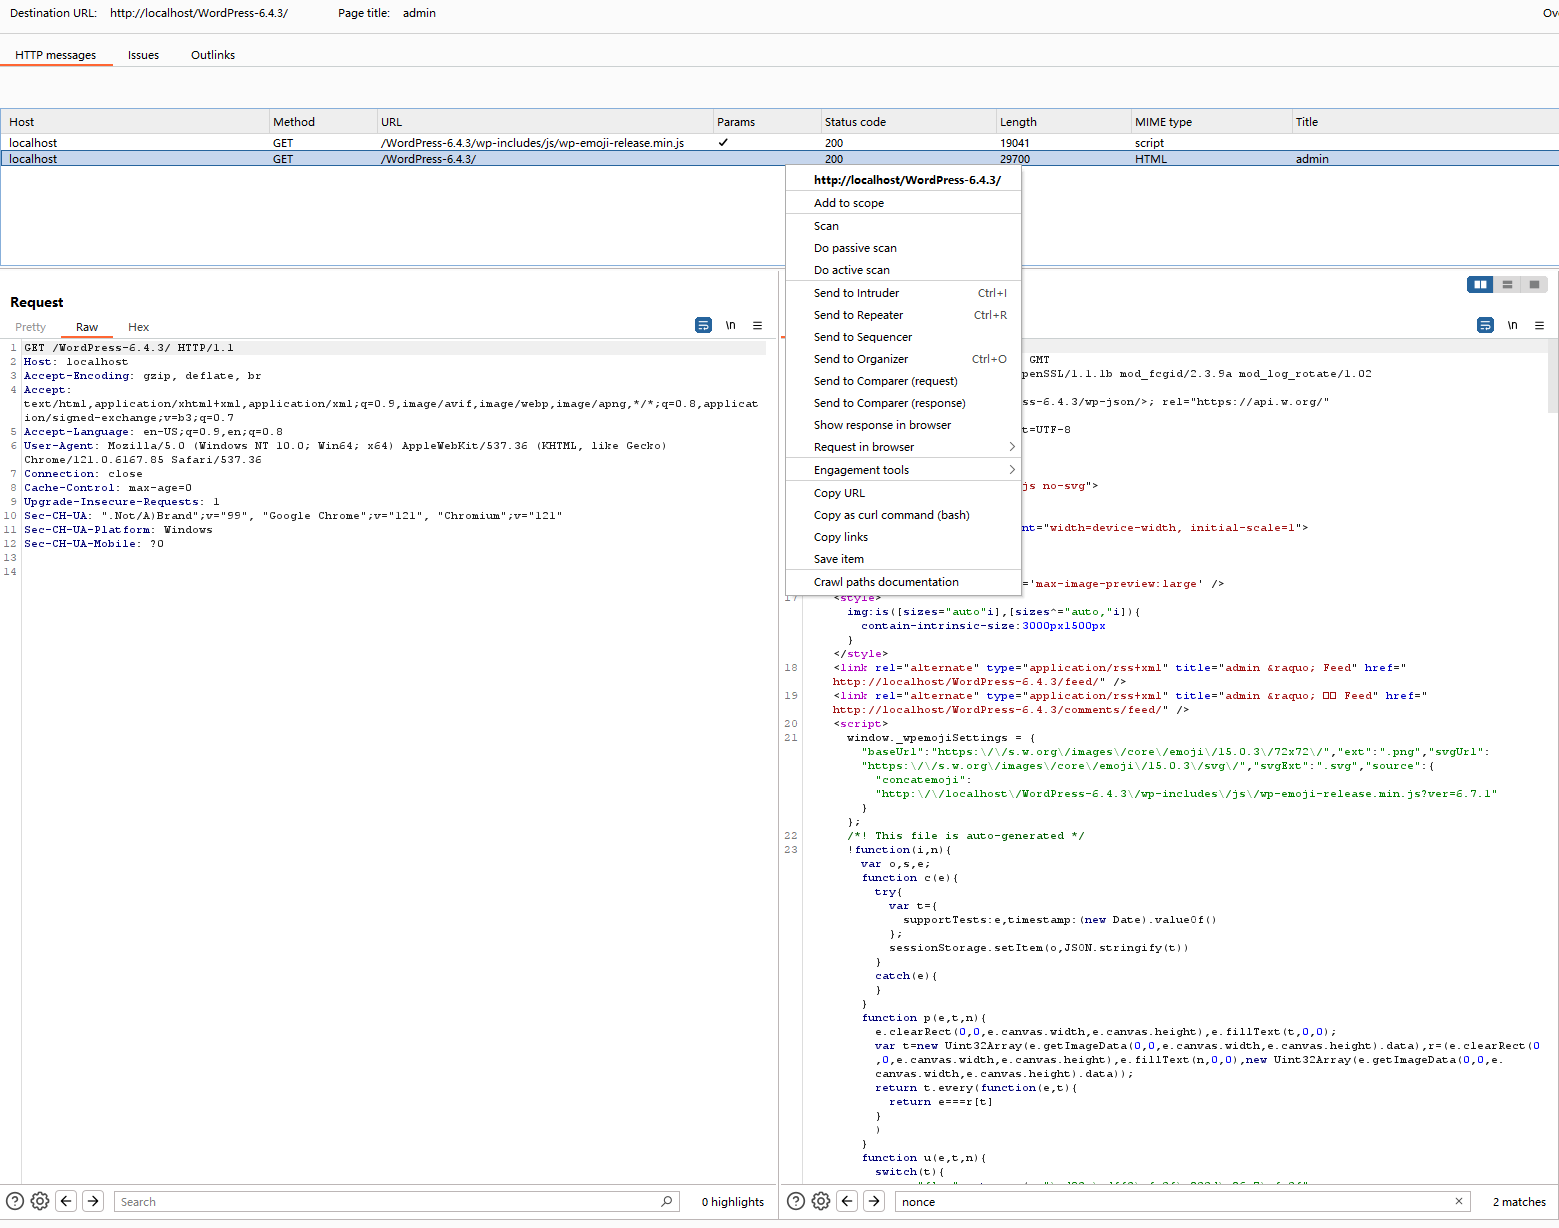Choose 'Copy as curl command (bash)'
This screenshot has width=1559, height=1228.
[891, 515]
